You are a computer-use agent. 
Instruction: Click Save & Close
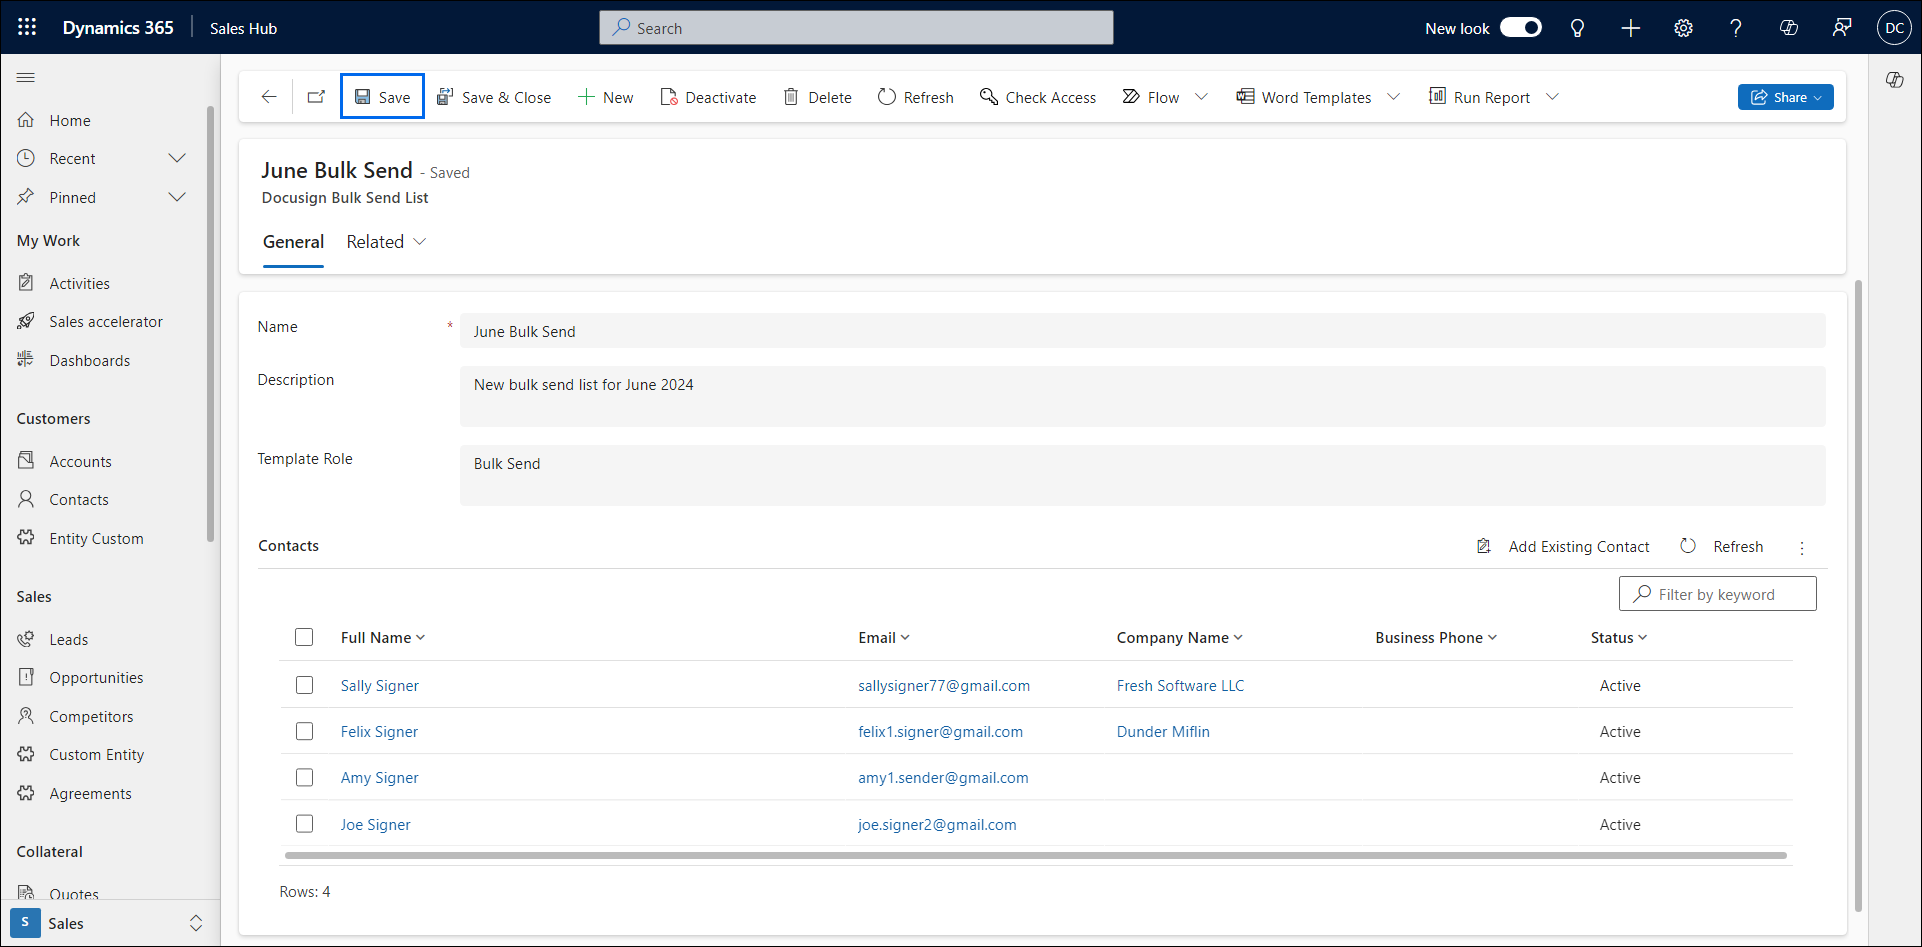click(505, 96)
